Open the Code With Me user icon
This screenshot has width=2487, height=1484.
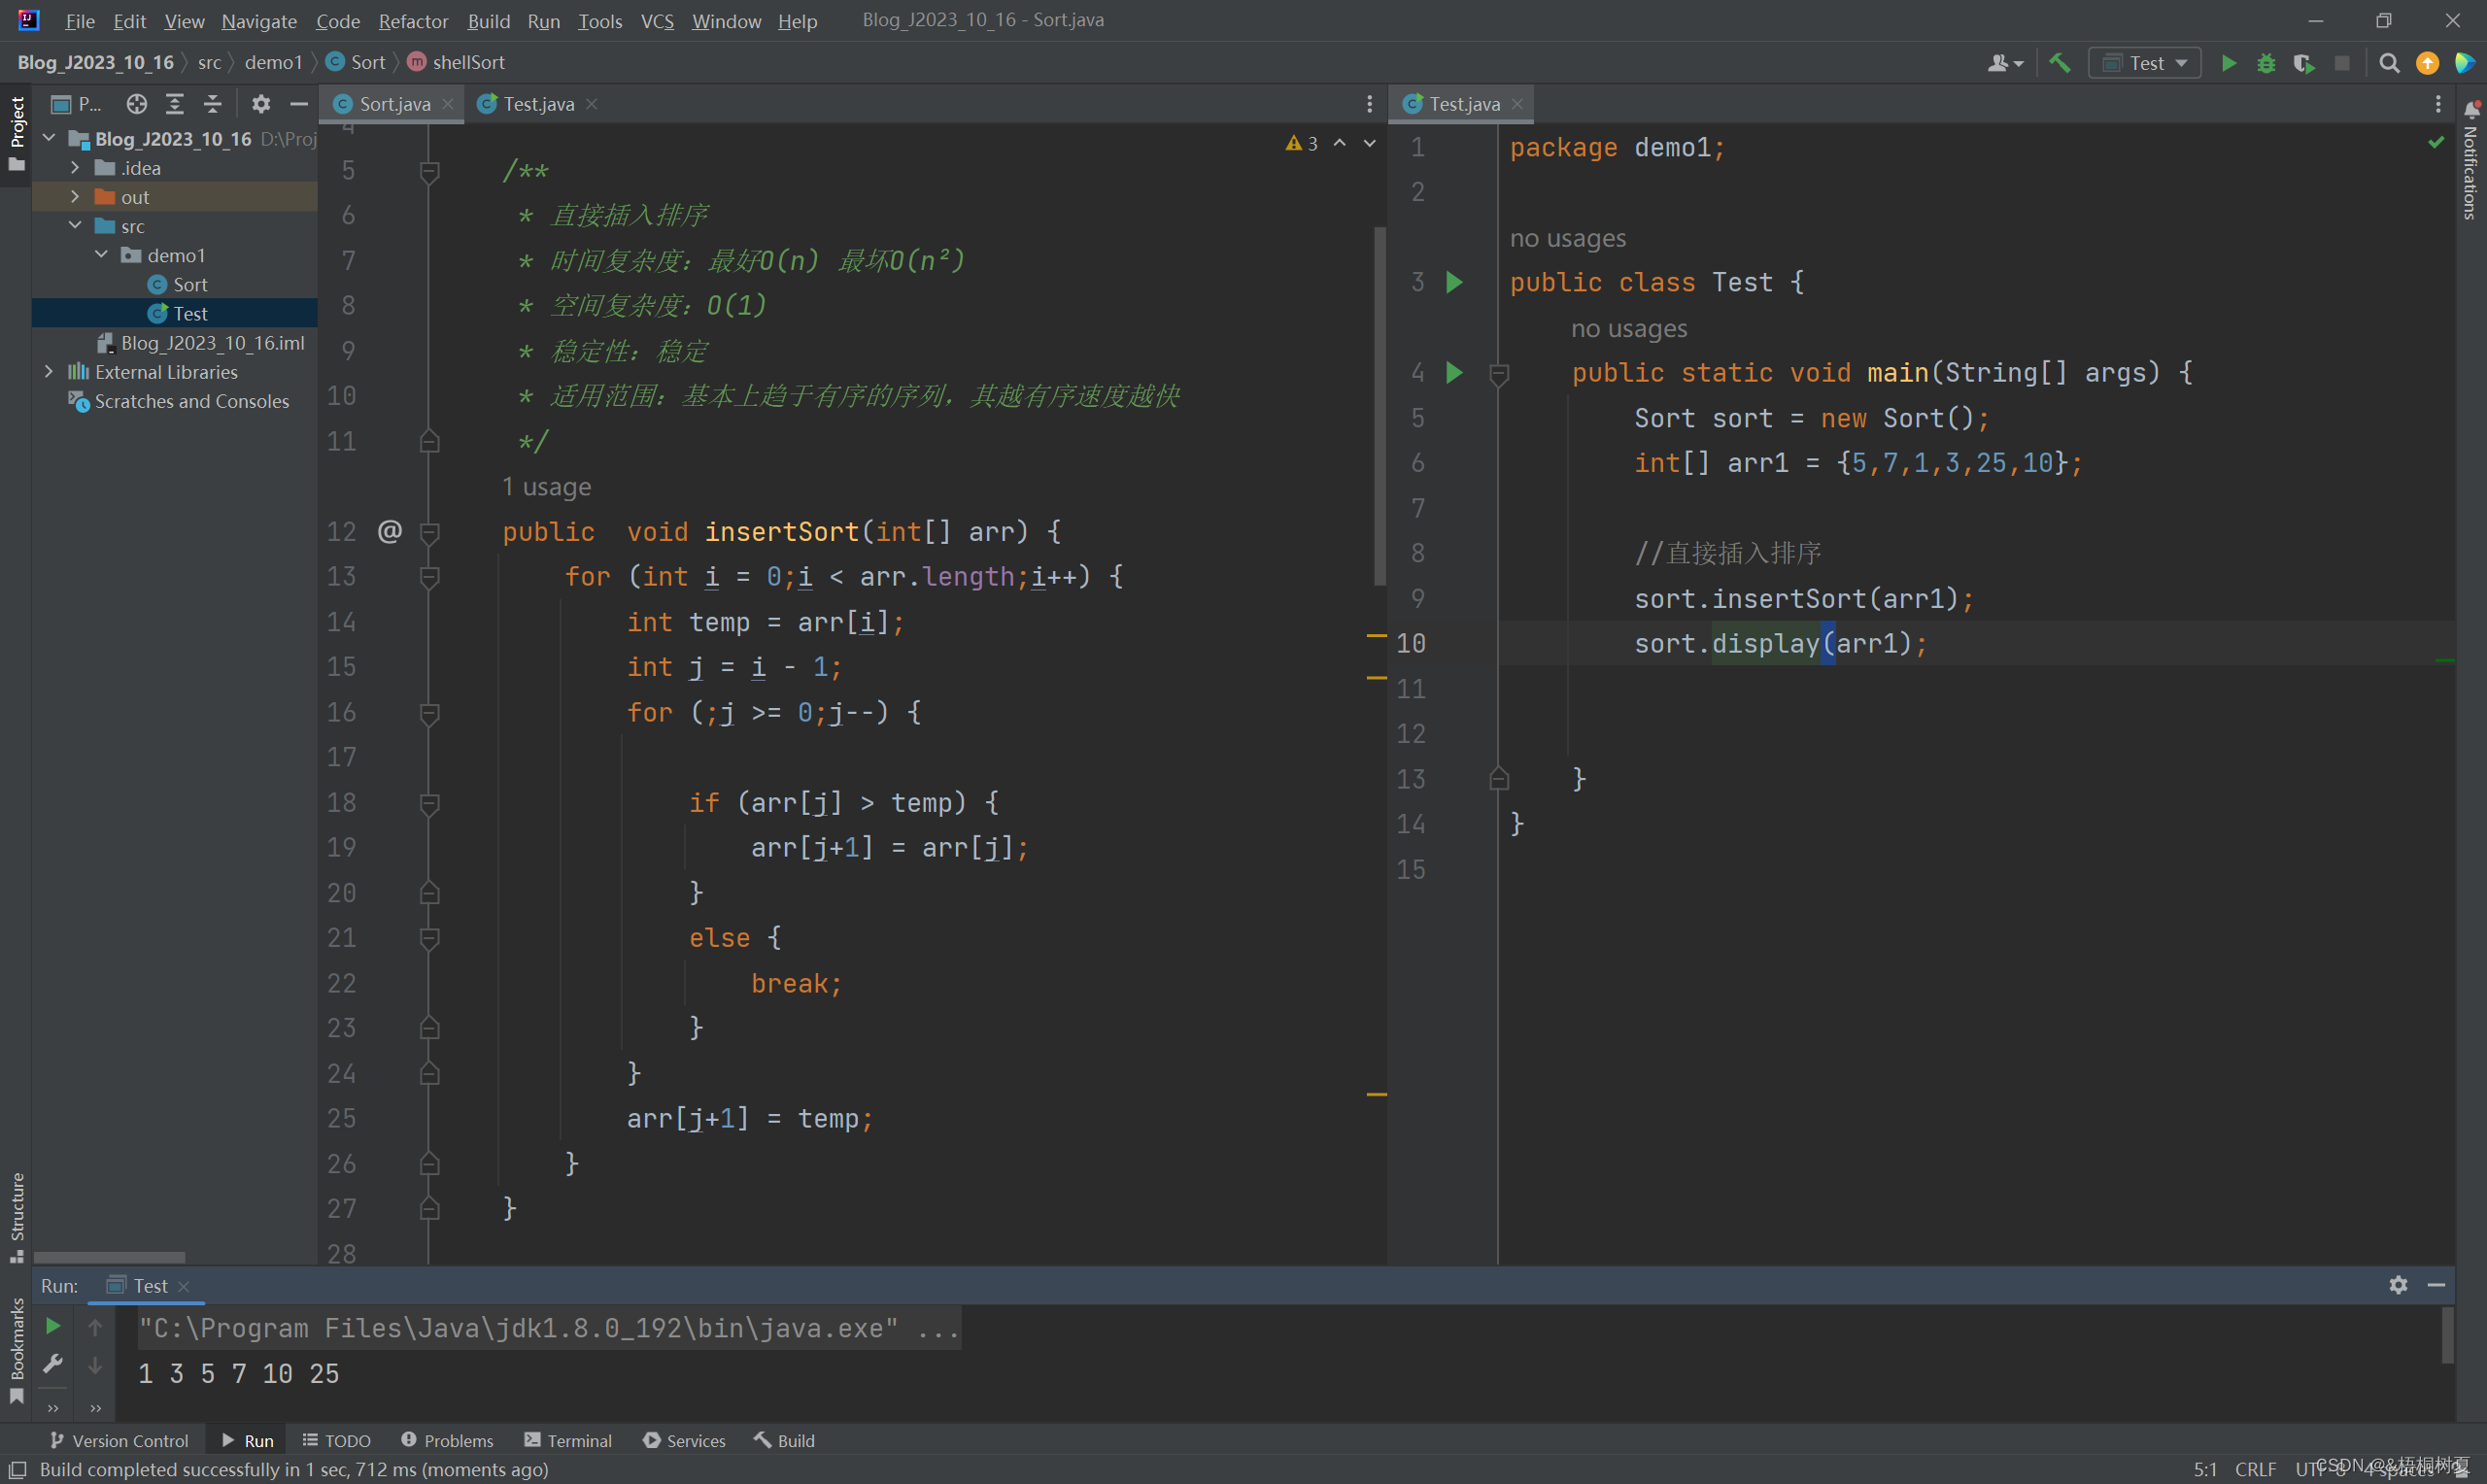(2004, 63)
